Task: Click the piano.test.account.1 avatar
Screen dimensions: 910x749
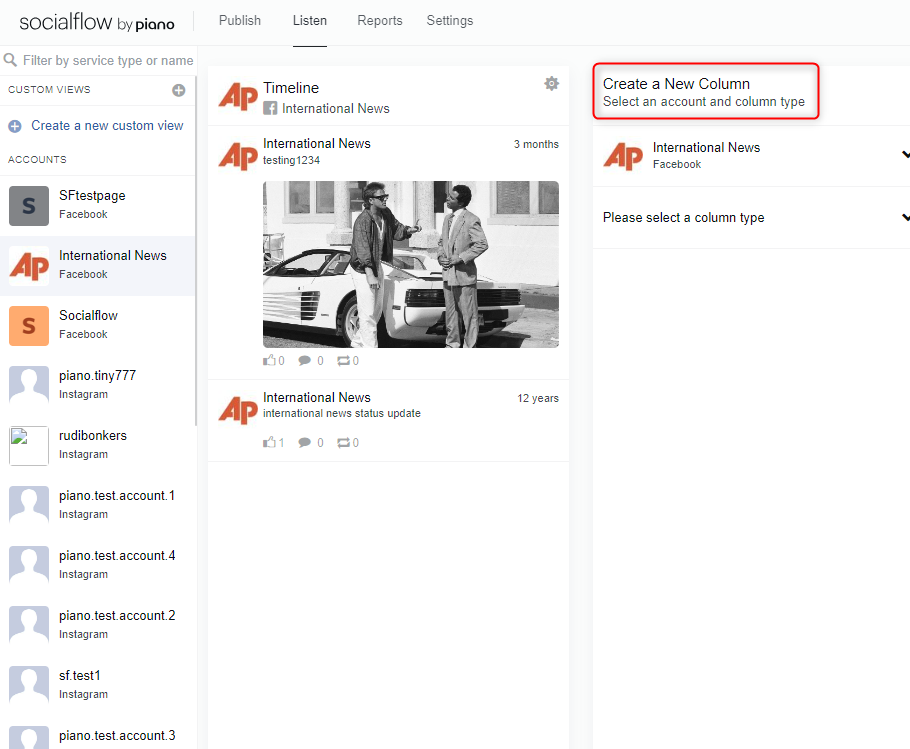Action: click(29, 506)
